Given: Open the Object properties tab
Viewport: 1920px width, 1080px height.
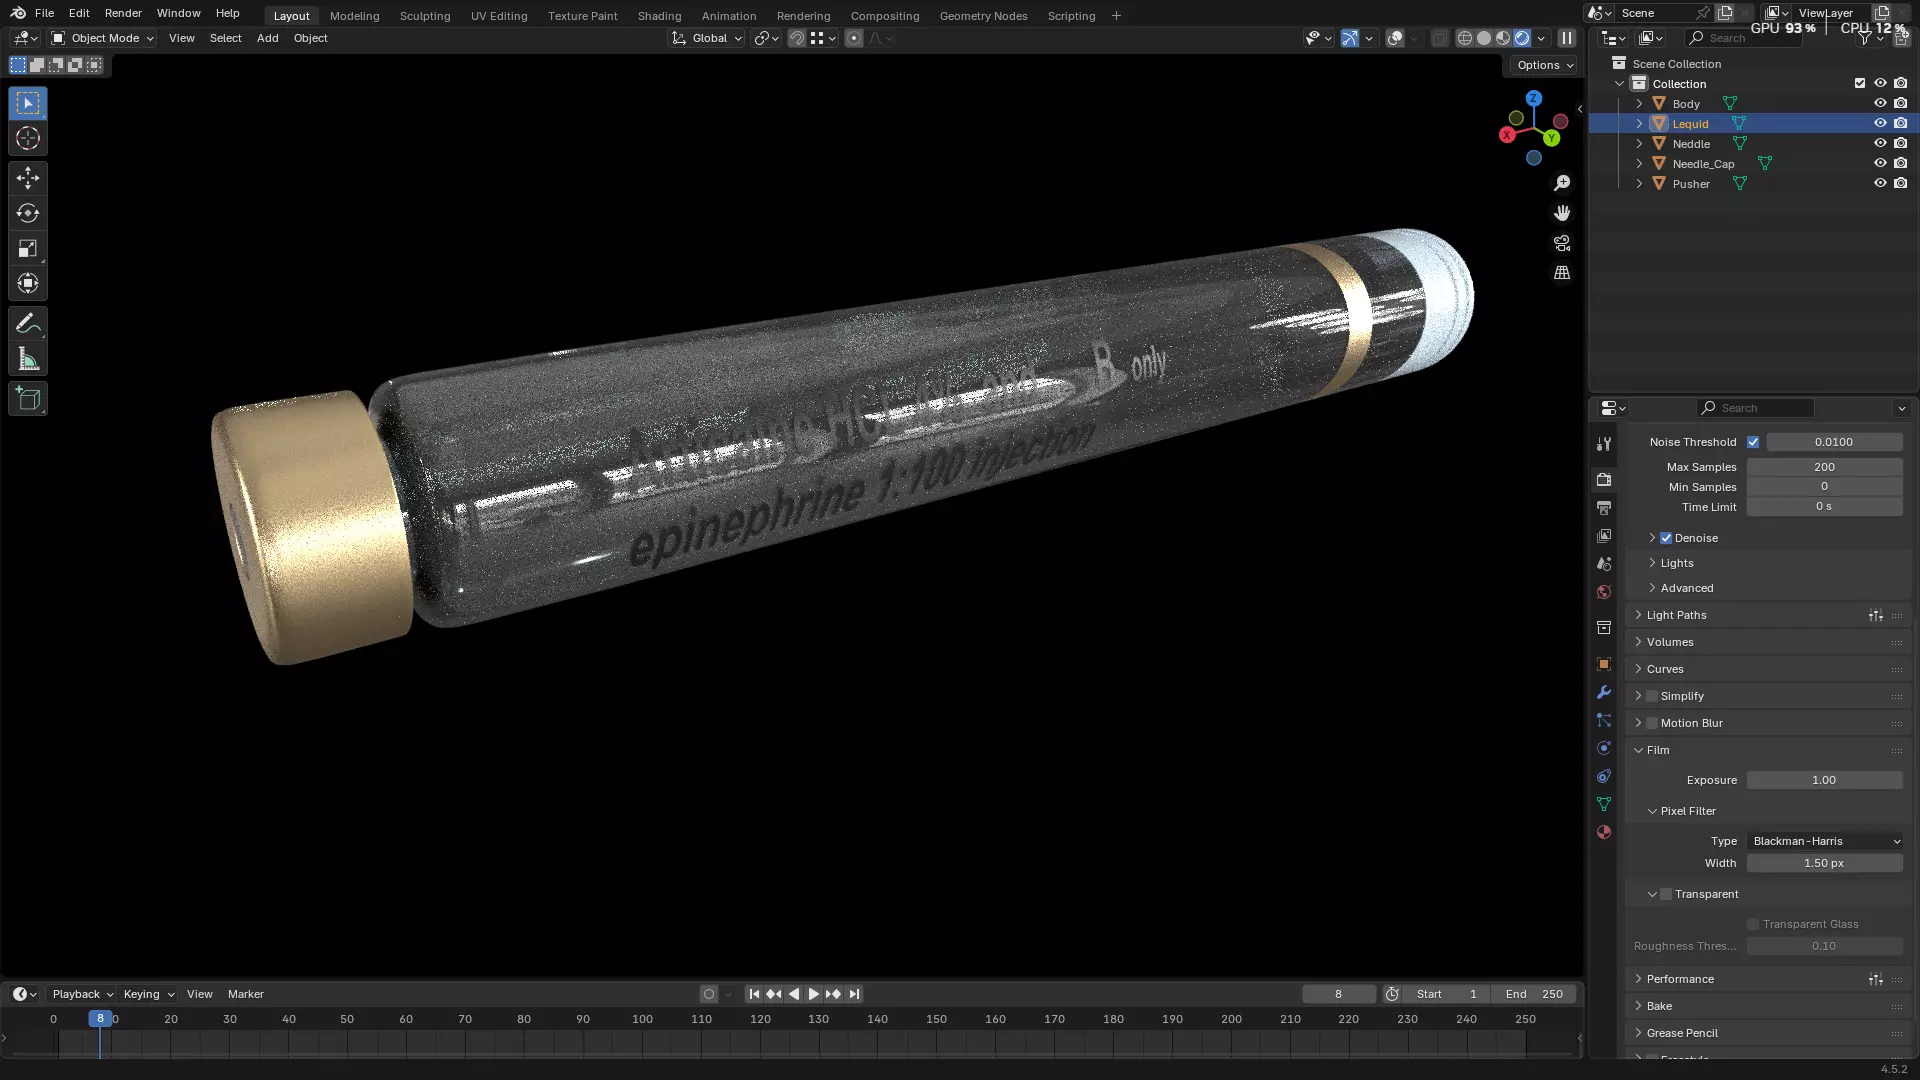Looking at the screenshot, I should (1604, 664).
